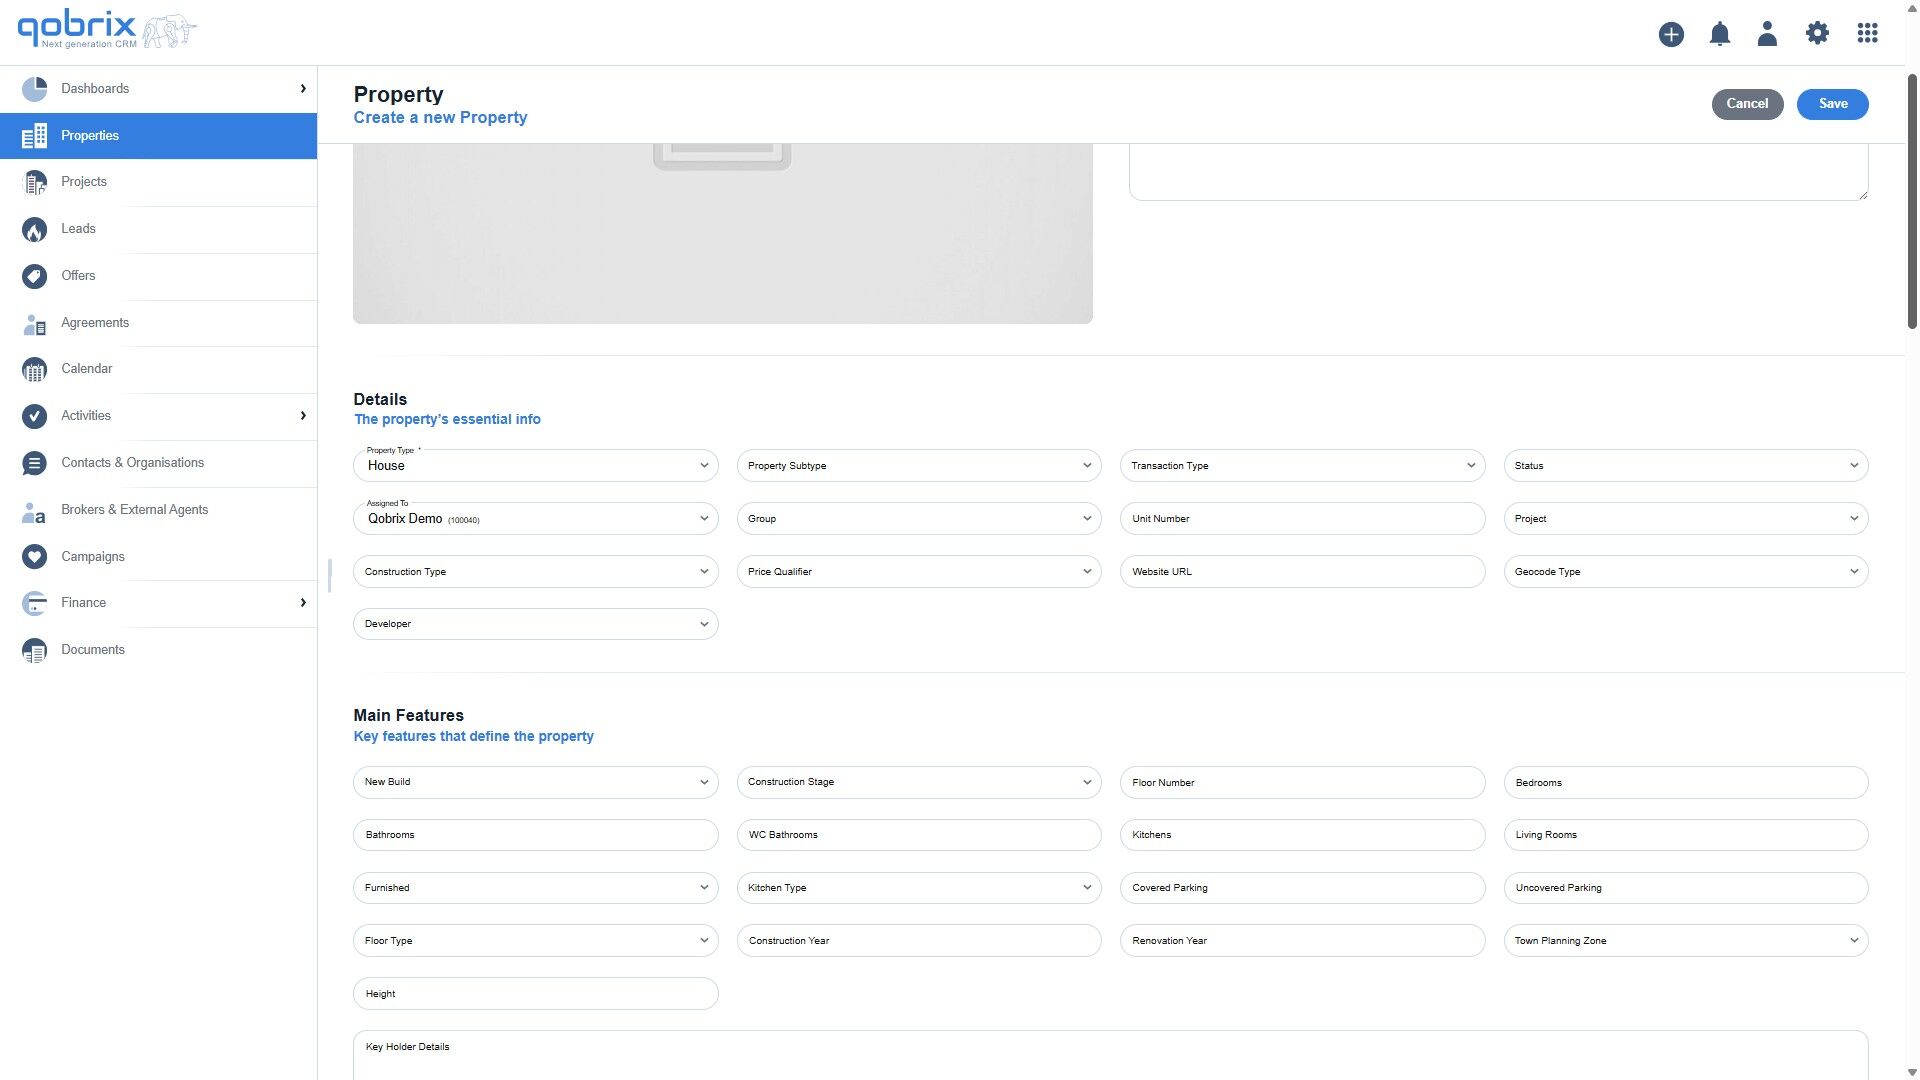Viewport: 1920px width, 1080px height.
Task: Open the Projects section from sidebar
Action: [x=83, y=182]
